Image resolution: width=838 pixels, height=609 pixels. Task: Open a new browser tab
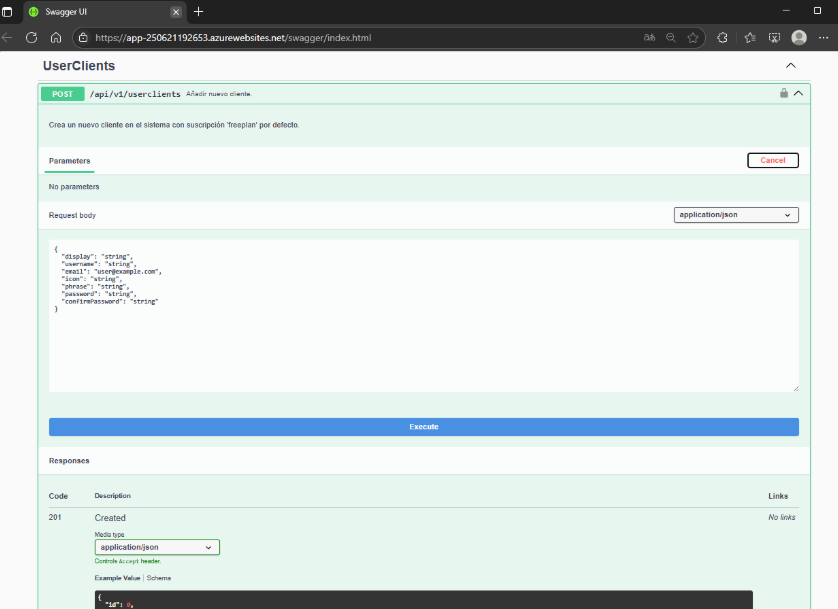(198, 11)
